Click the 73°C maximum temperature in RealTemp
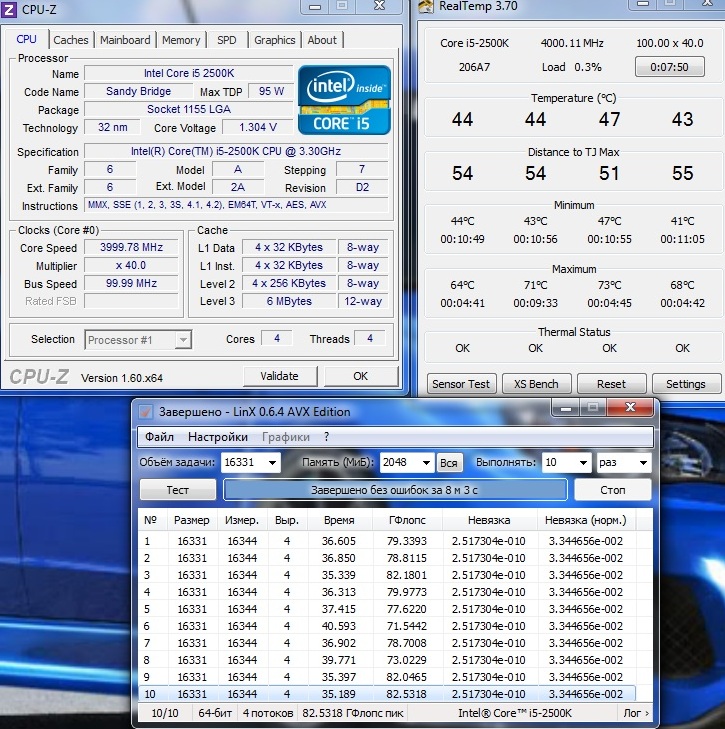Screen dimensions: 725x729 coord(609,285)
